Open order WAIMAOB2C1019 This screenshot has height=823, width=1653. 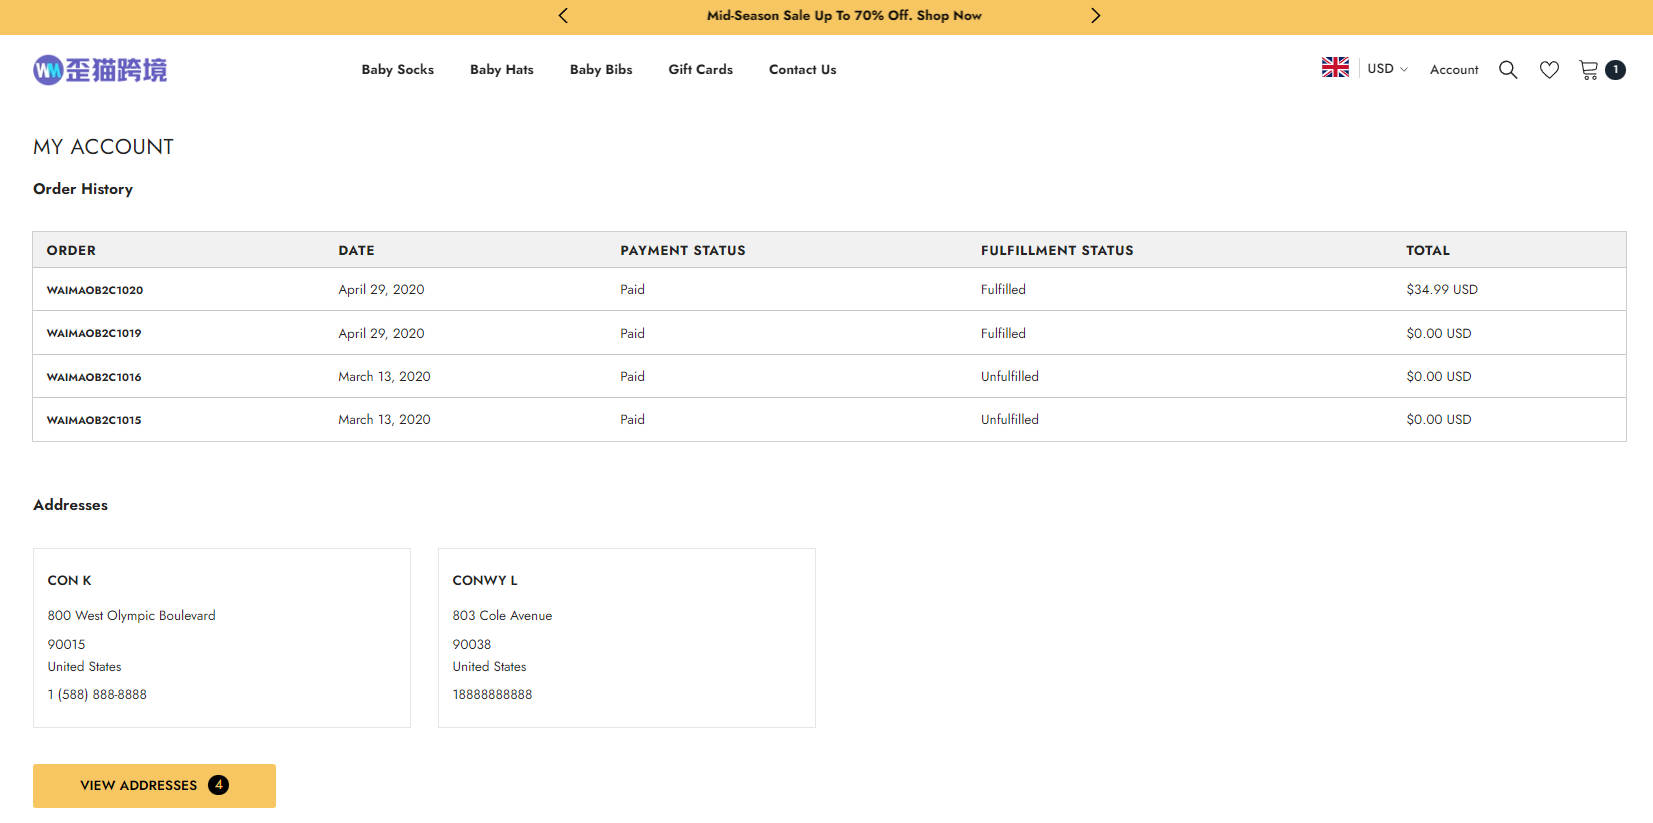click(x=94, y=333)
